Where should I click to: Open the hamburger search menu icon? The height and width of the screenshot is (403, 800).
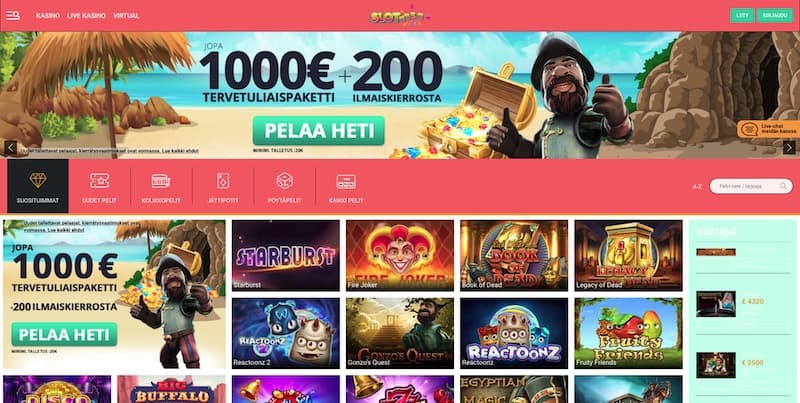13,15
